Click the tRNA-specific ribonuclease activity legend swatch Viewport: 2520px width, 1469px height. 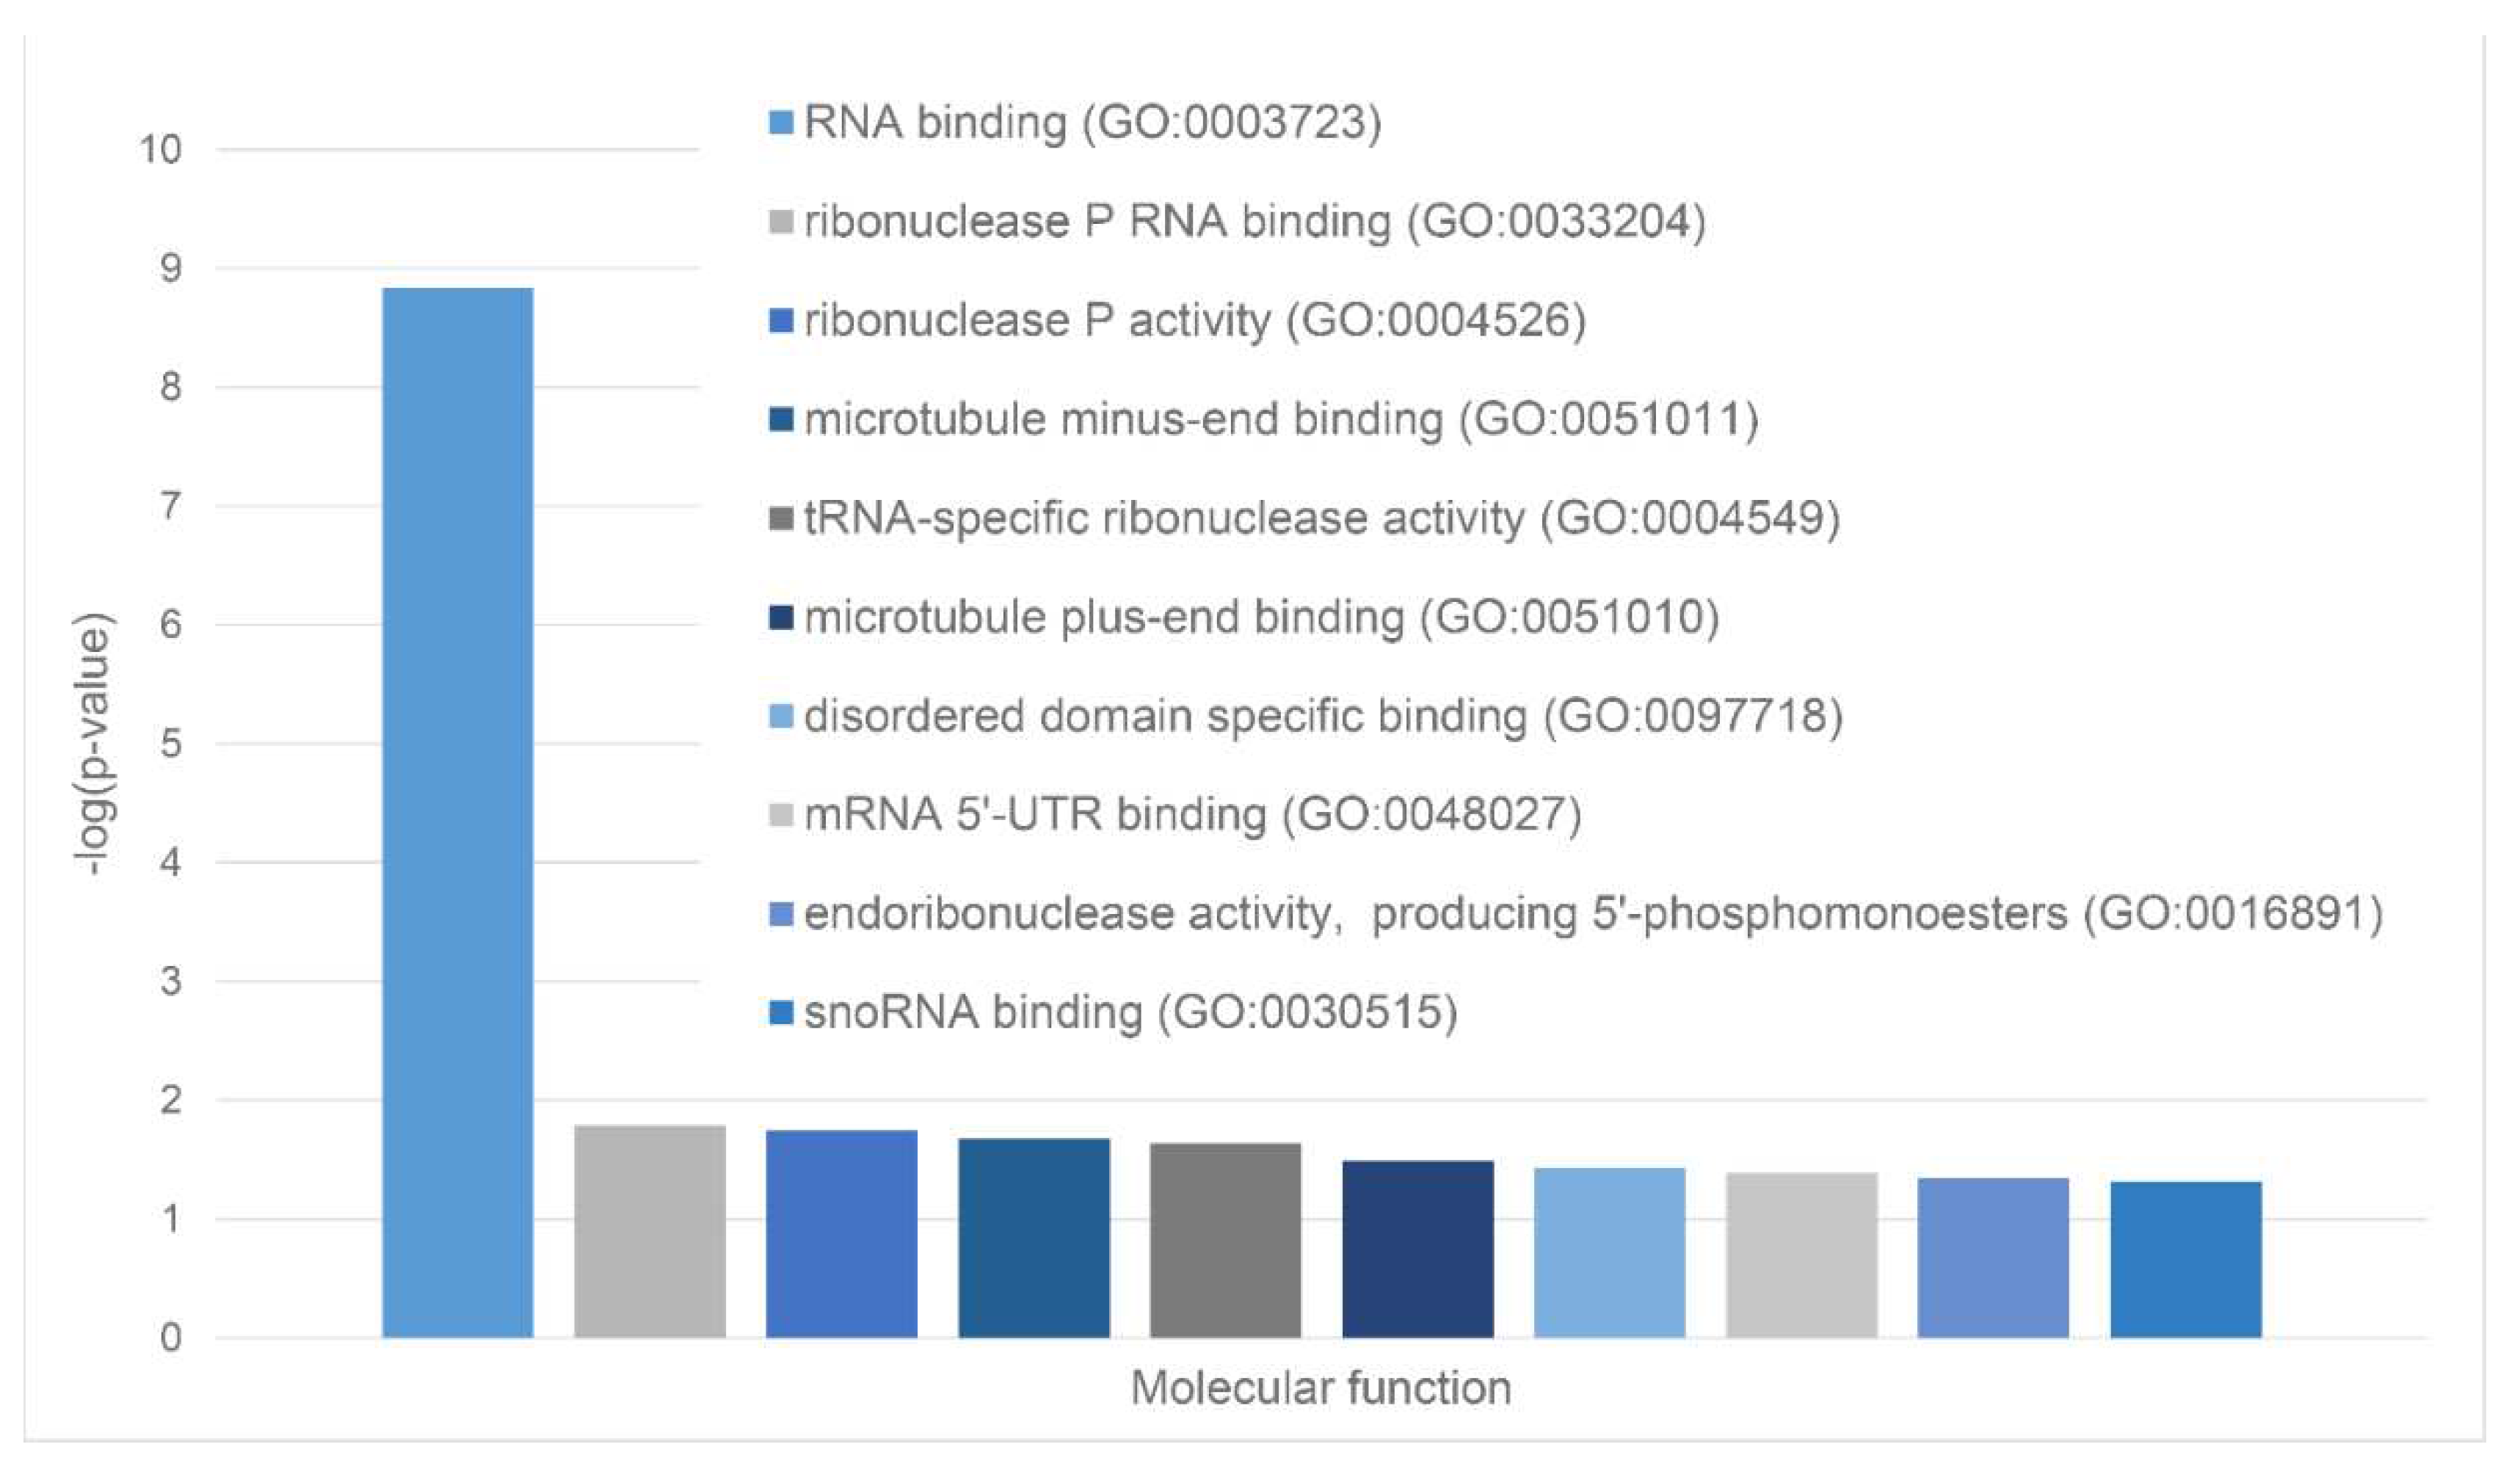tap(781, 519)
